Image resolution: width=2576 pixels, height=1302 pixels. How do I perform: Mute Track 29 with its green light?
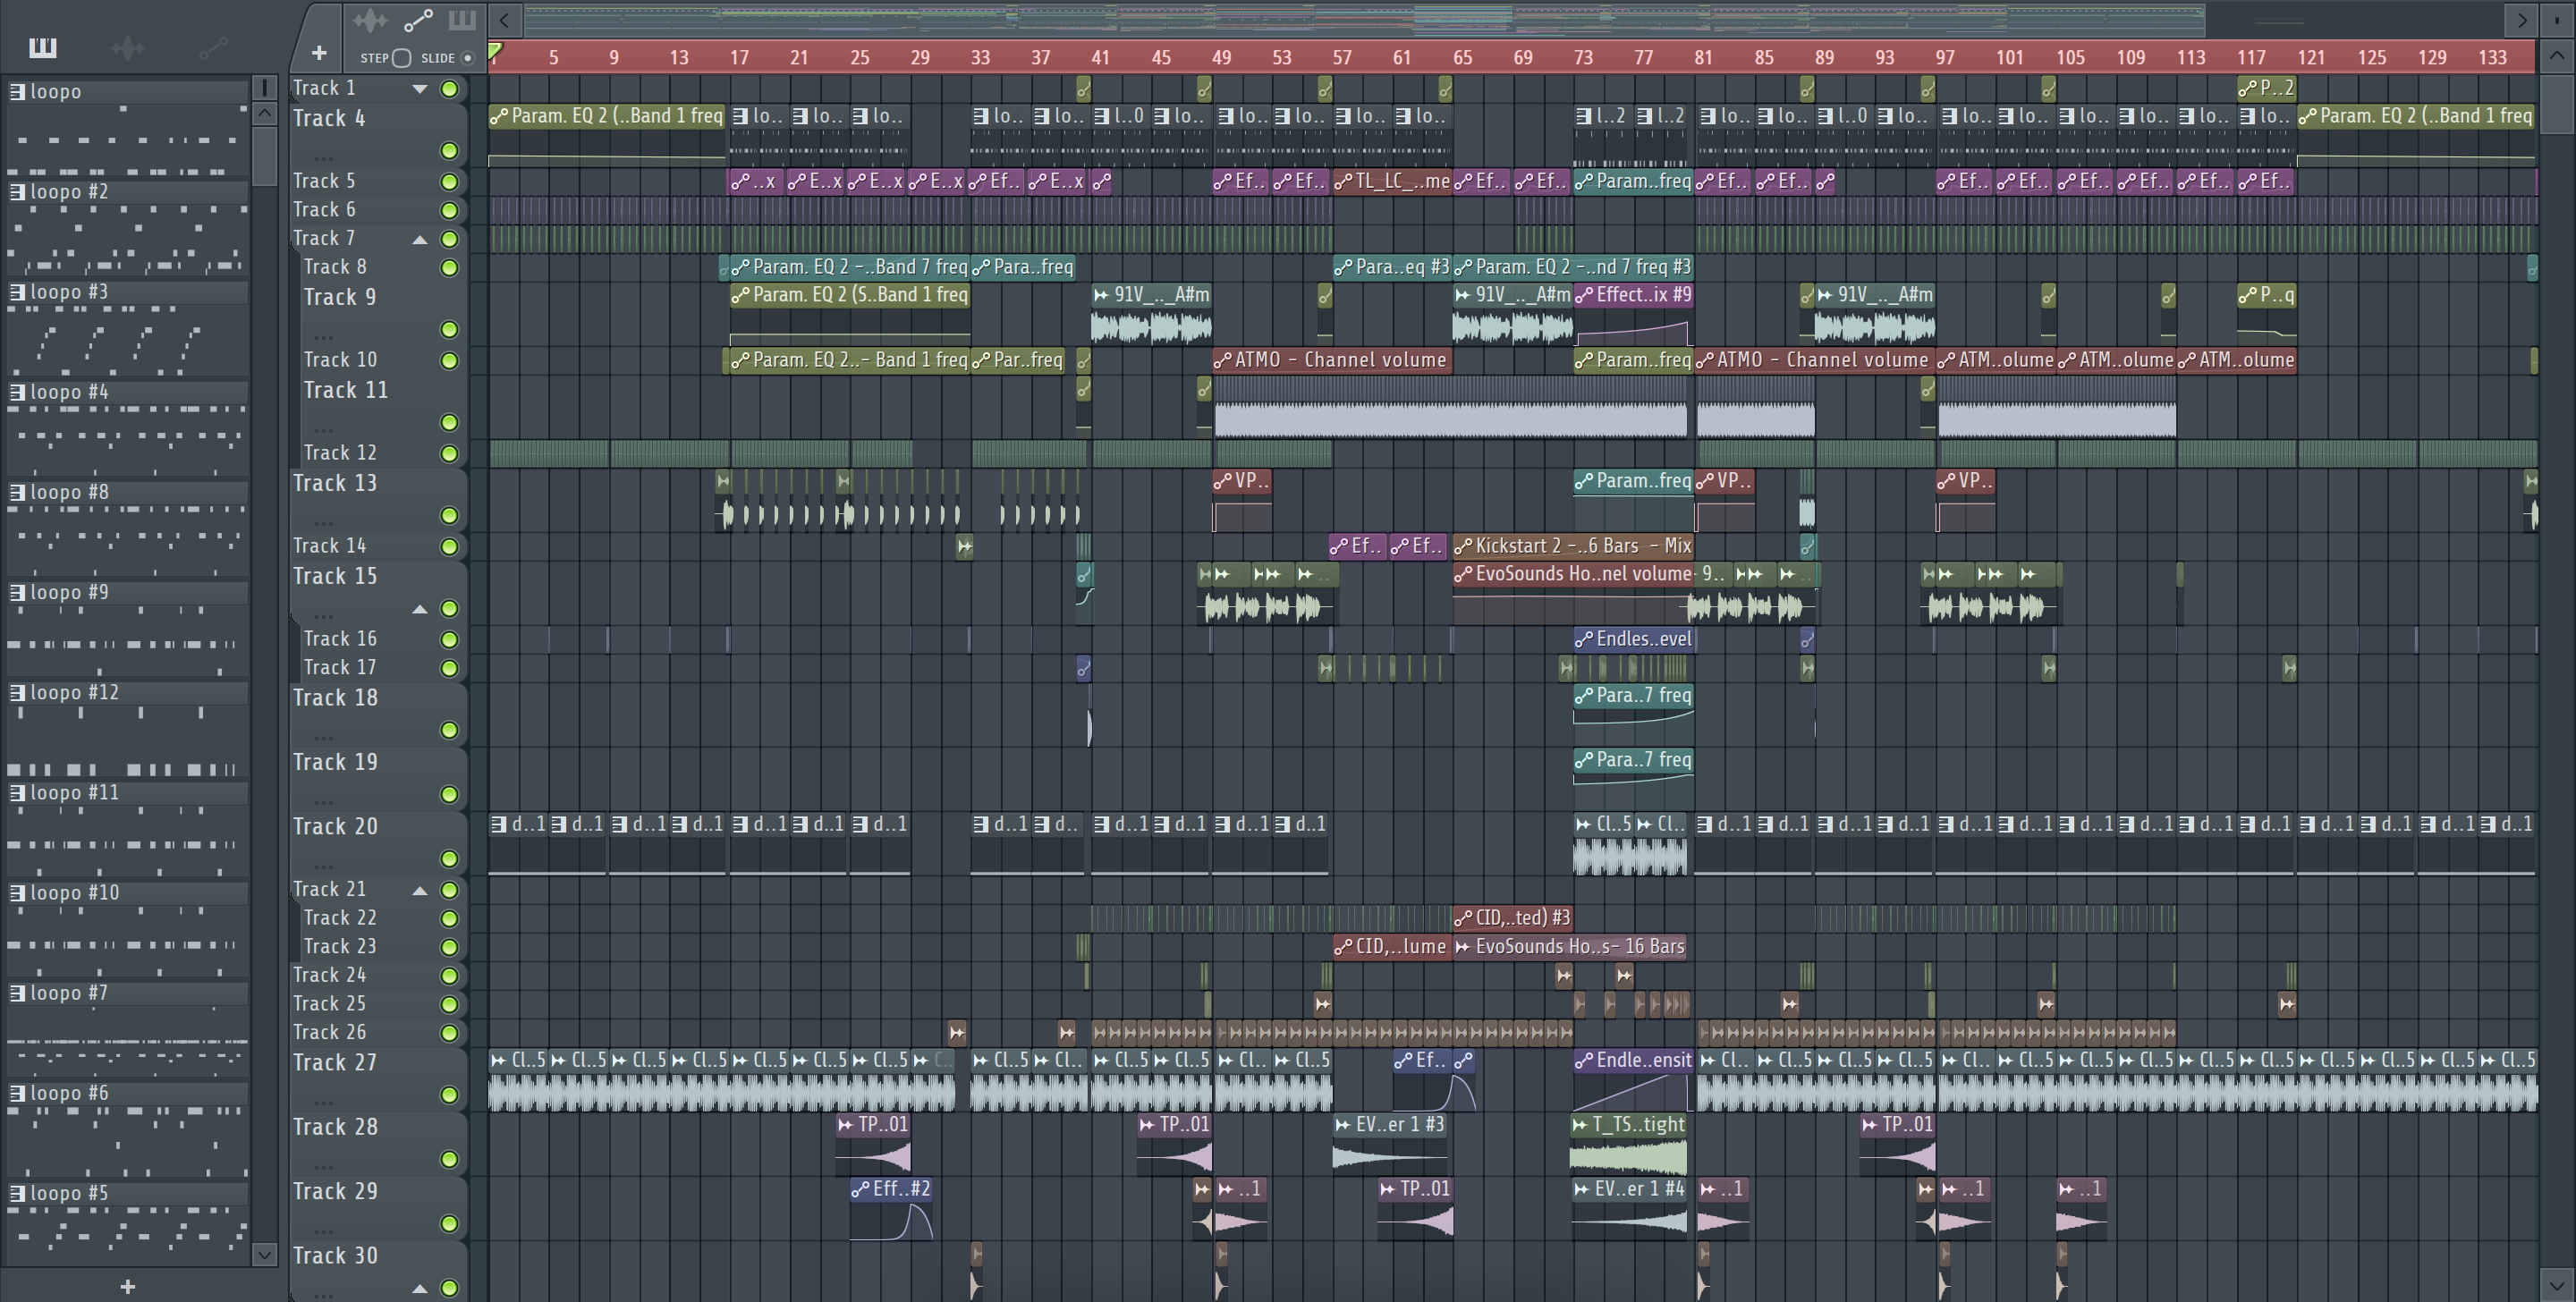click(x=450, y=1224)
